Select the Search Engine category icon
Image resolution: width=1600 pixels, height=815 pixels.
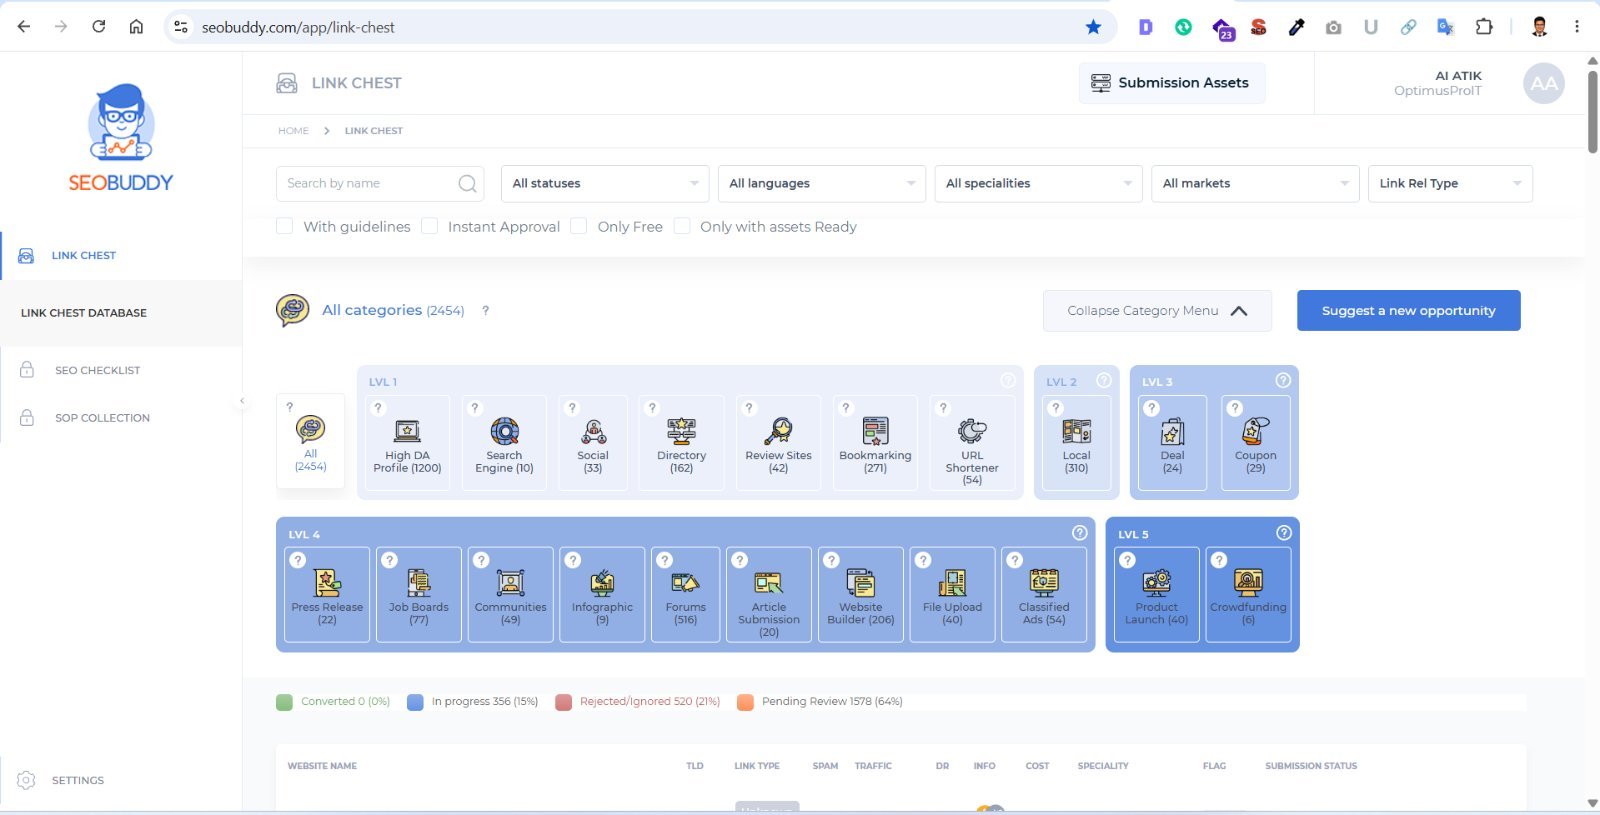505,431
